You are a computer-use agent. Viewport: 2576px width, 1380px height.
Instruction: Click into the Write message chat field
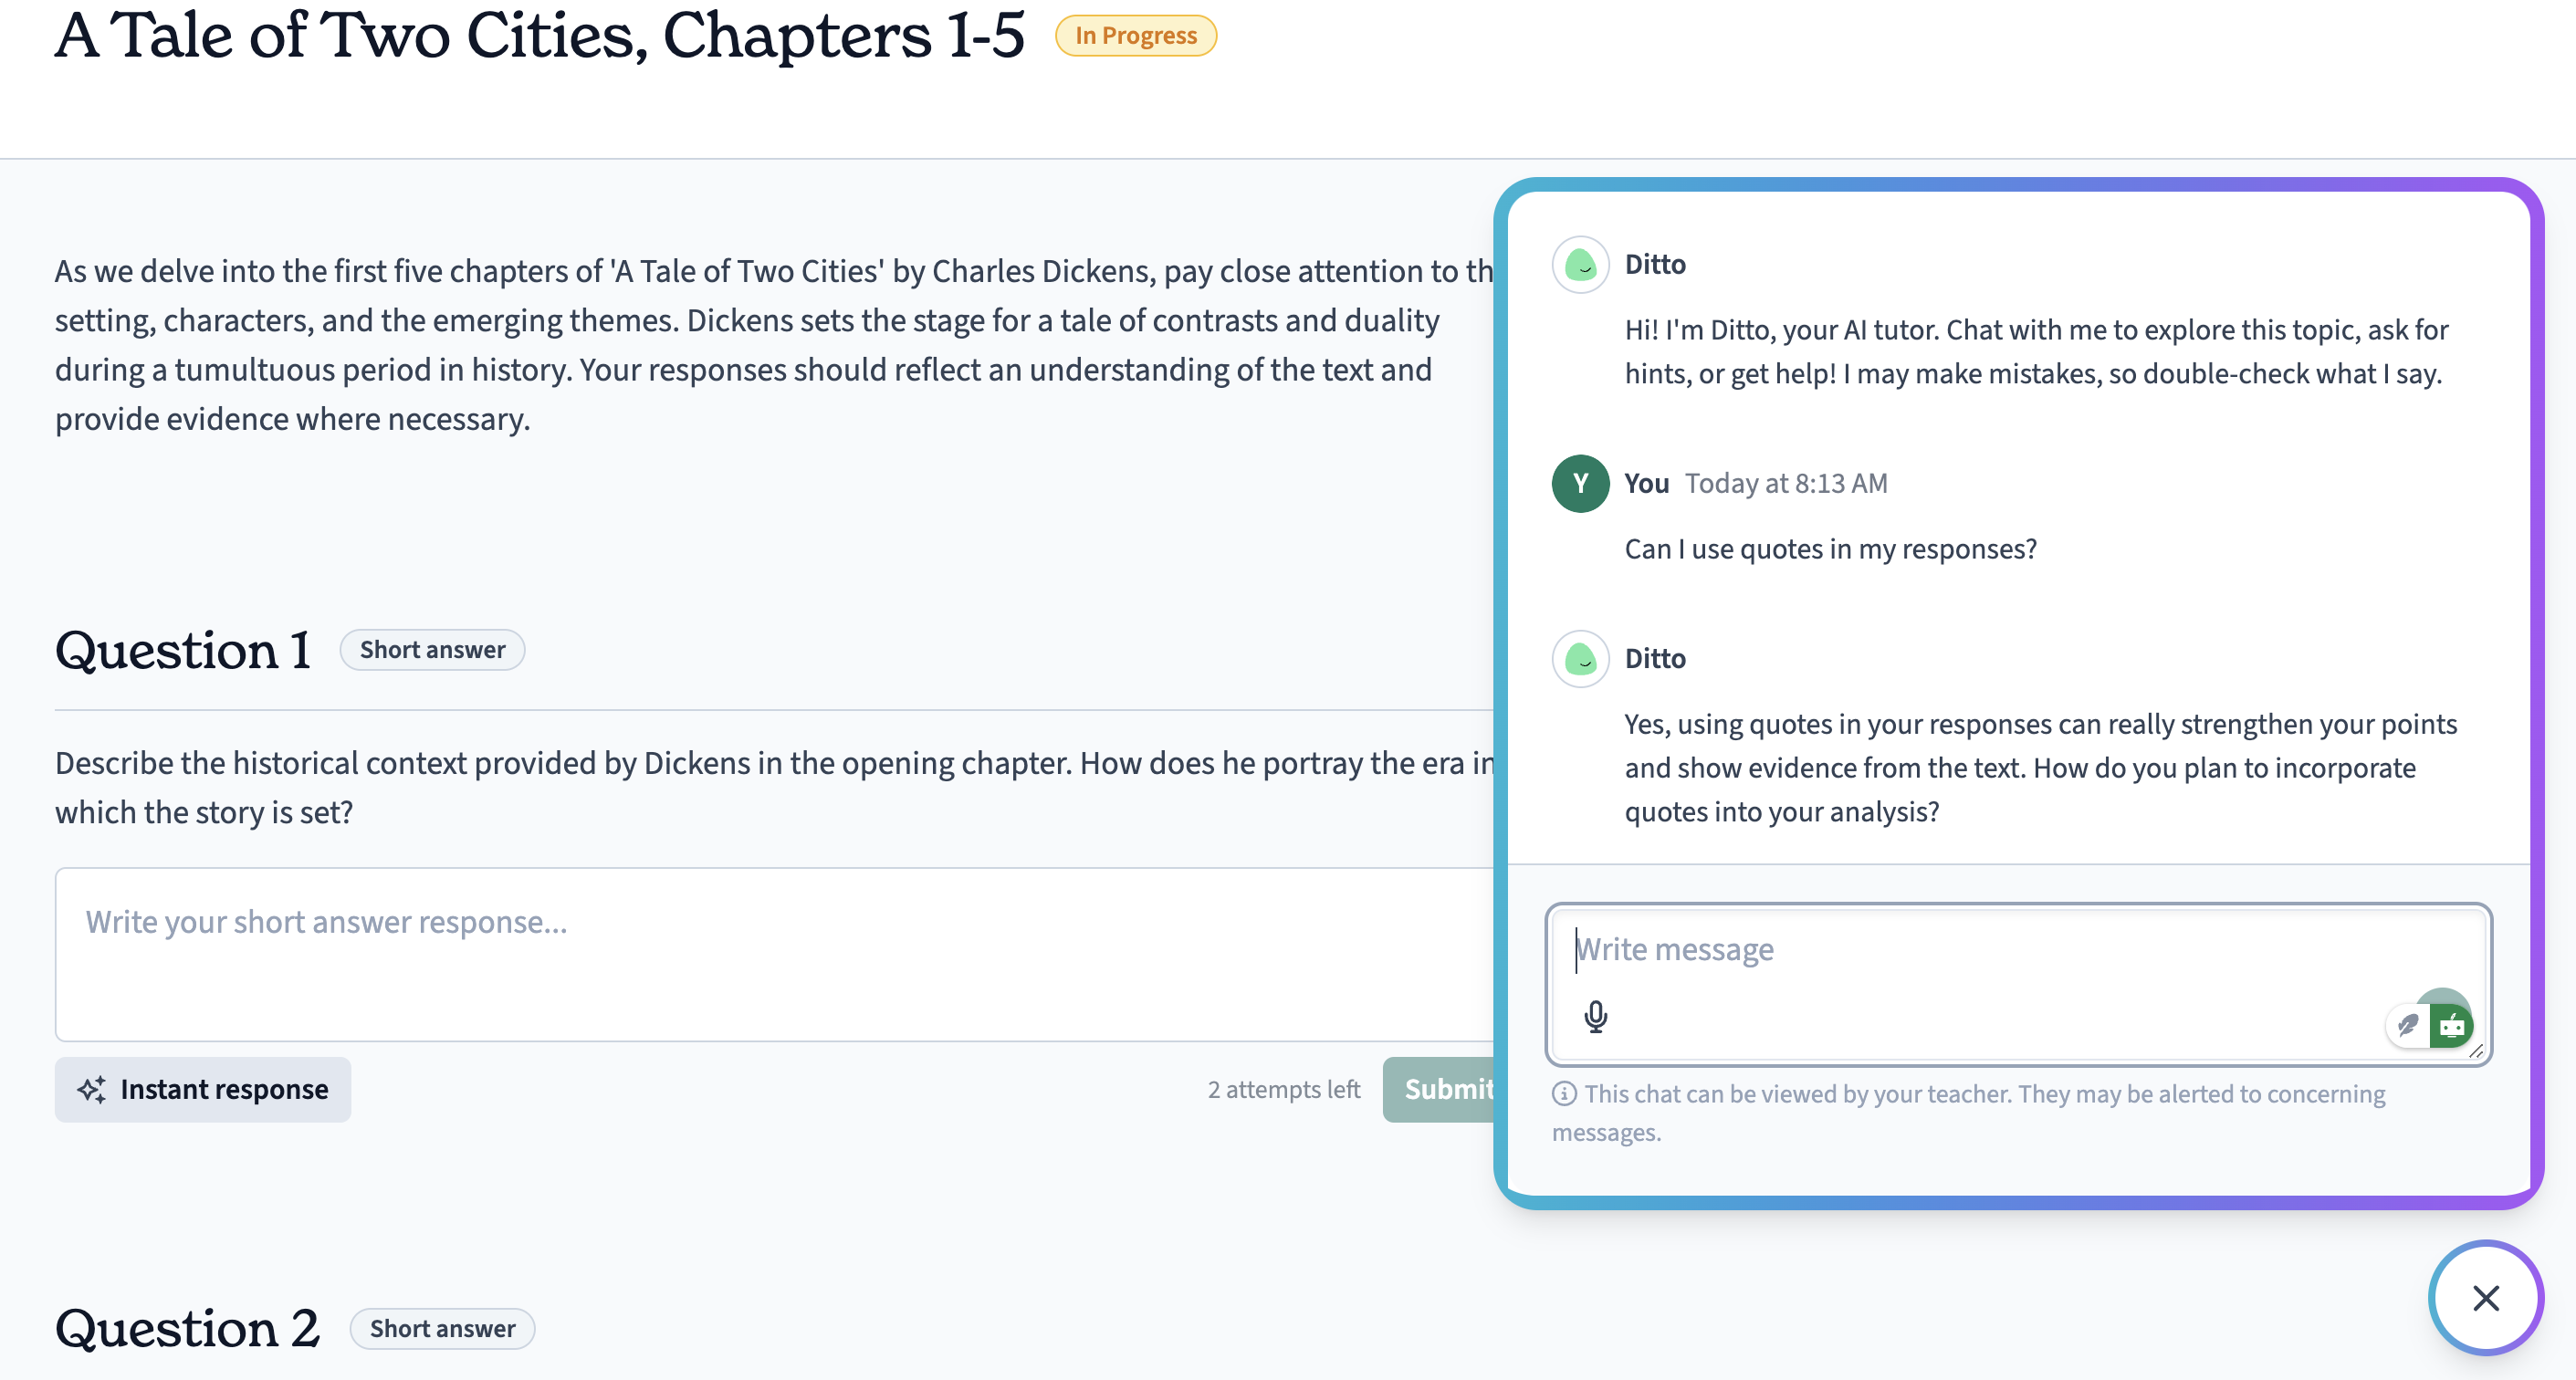click(2018, 984)
